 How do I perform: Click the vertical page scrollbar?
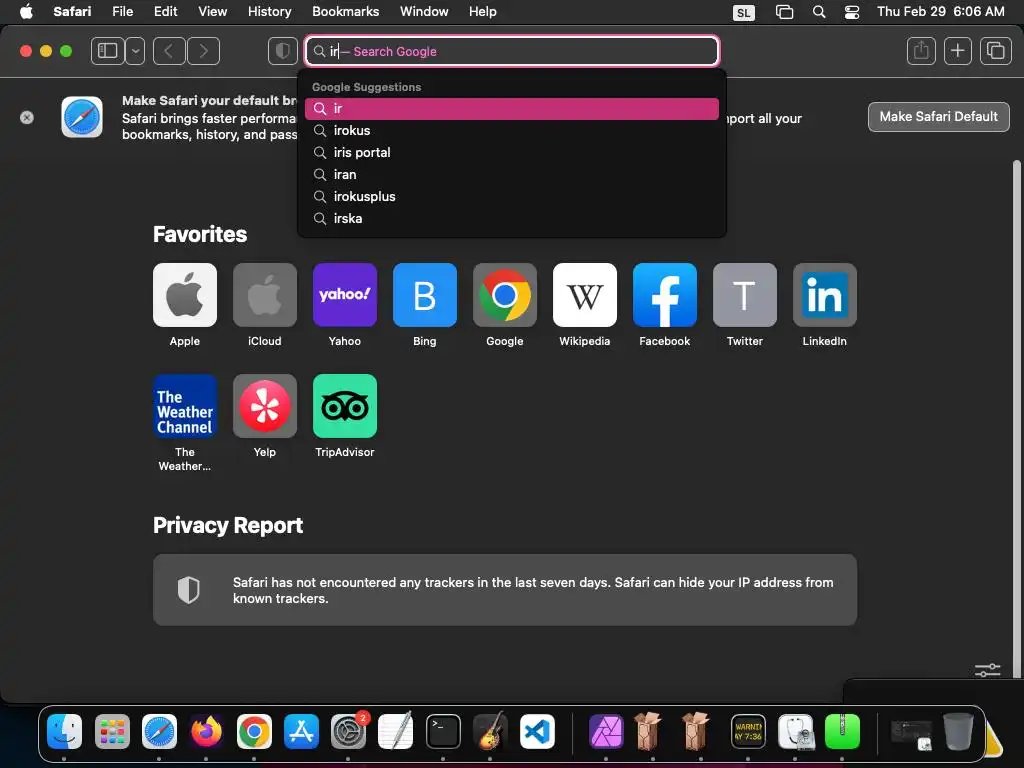coord(1016,418)
